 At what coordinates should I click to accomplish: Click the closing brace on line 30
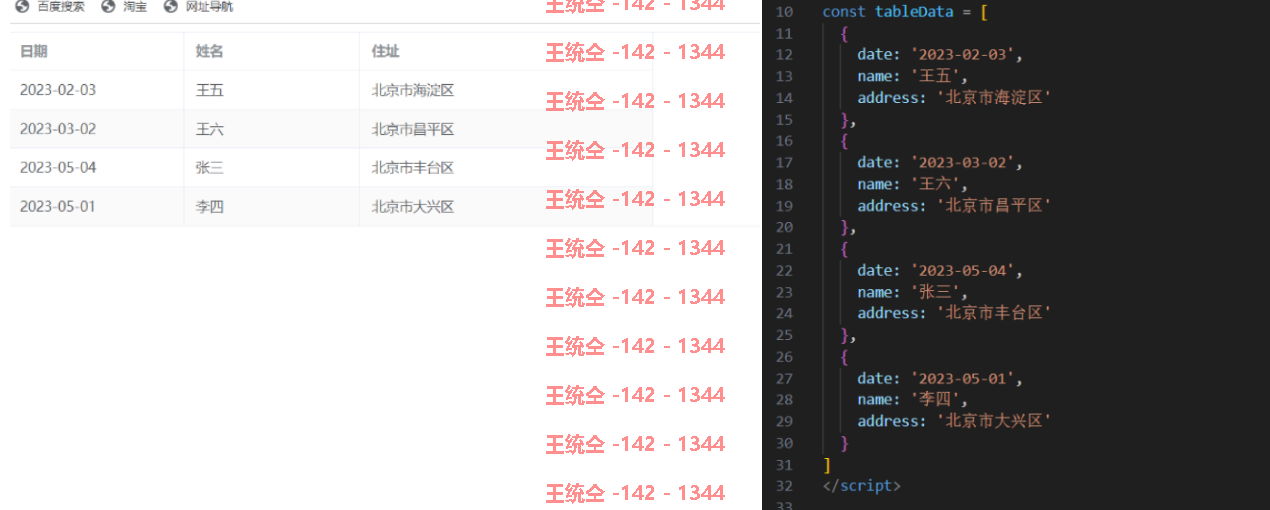[x=844, y=443]
